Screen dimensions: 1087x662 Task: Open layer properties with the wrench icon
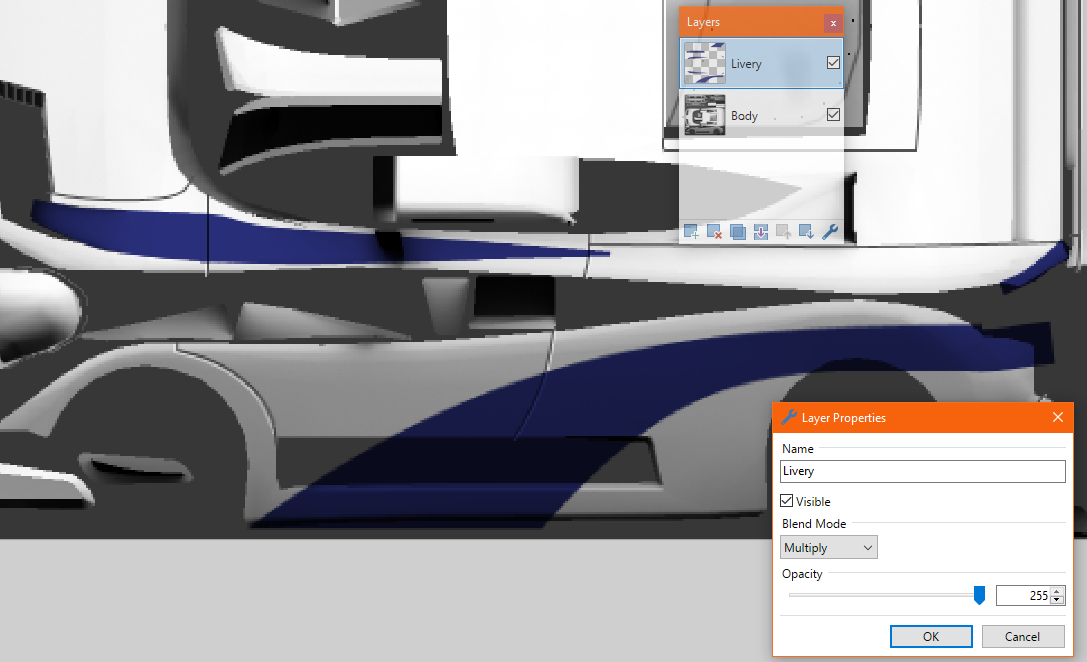point(829,232)
